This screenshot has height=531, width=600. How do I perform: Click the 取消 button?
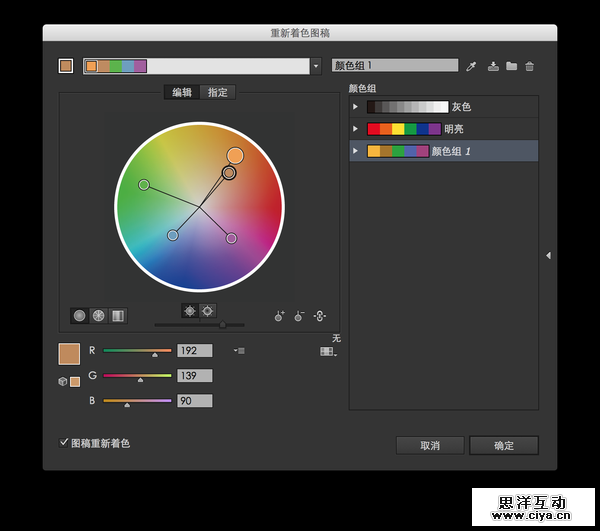click(430, 445)
